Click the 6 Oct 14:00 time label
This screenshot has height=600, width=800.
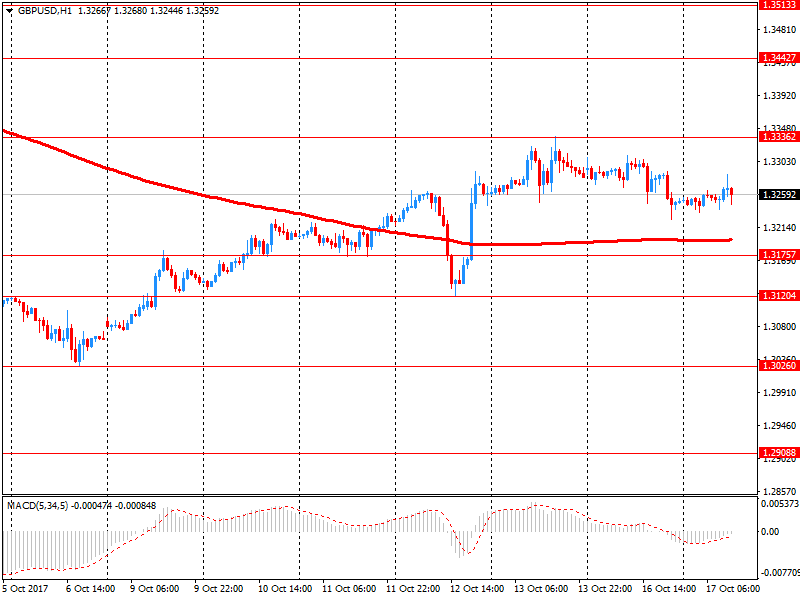[x=91, y=589]
